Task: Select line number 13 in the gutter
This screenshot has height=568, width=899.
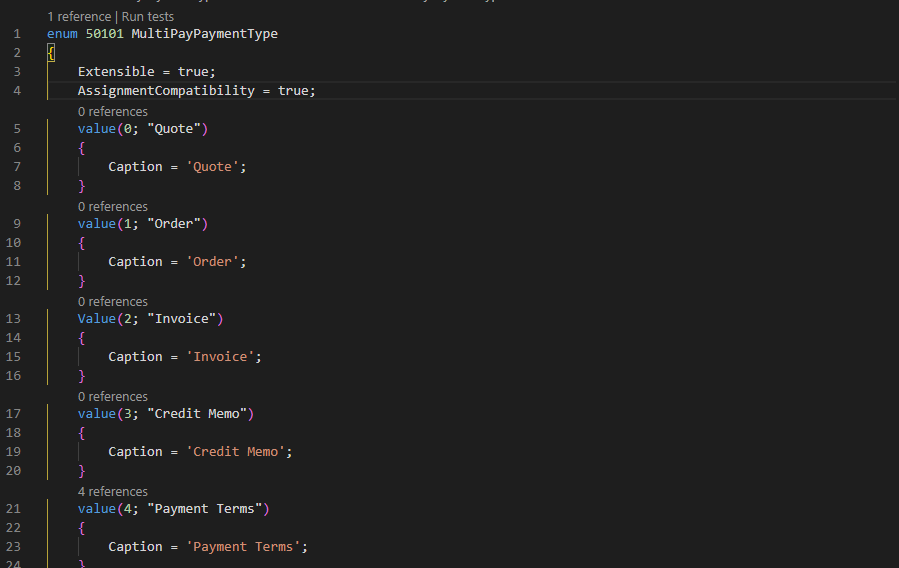Action: 13,319
